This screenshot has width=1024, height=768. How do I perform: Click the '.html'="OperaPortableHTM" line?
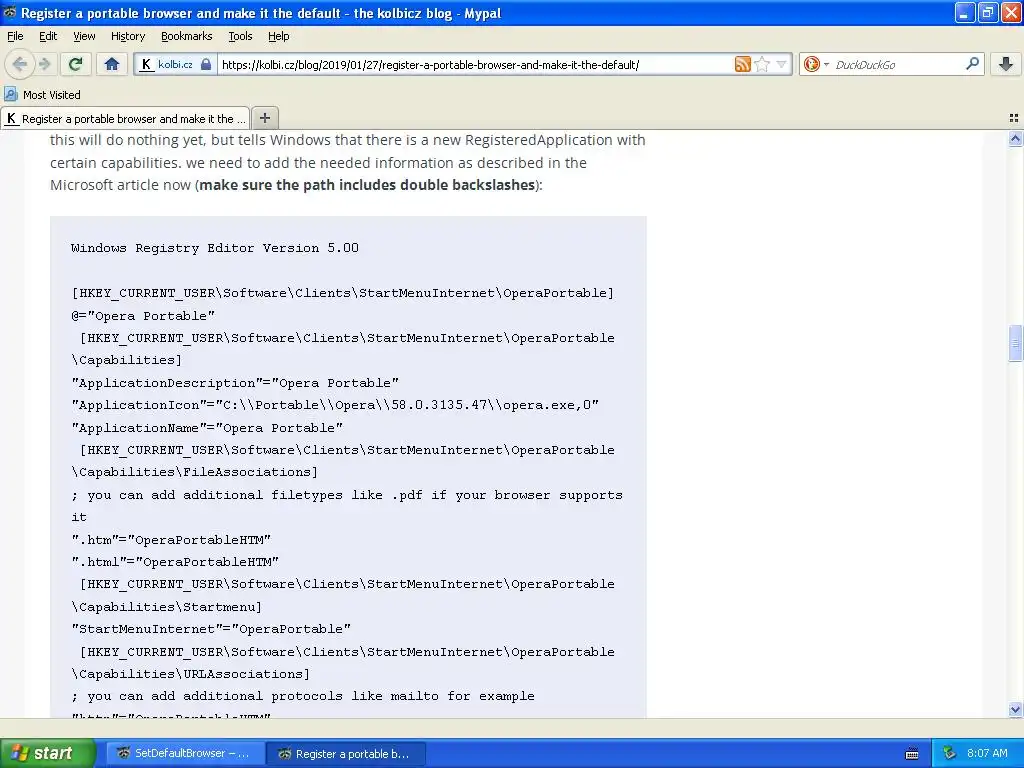(175, 562)
